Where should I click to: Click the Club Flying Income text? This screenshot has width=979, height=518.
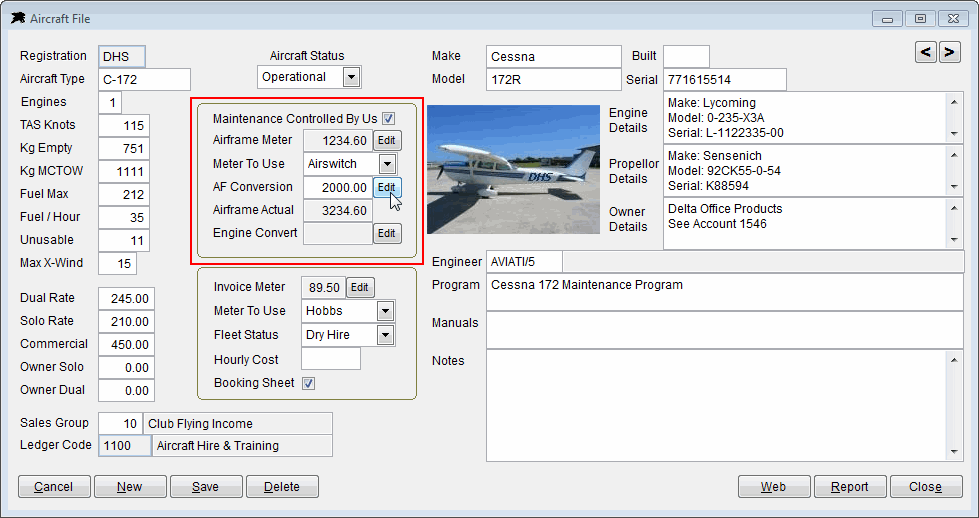200,424
